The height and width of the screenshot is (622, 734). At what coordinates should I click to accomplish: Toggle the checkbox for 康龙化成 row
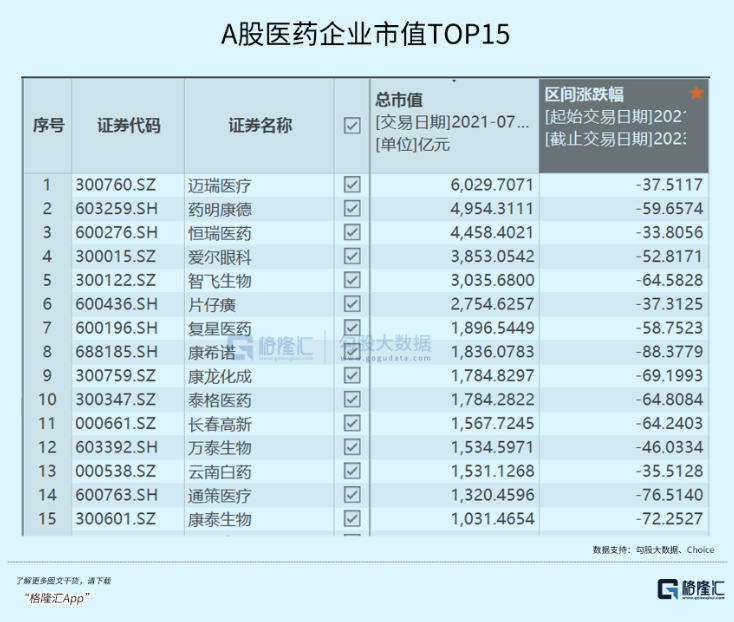[x=352, y=375]
